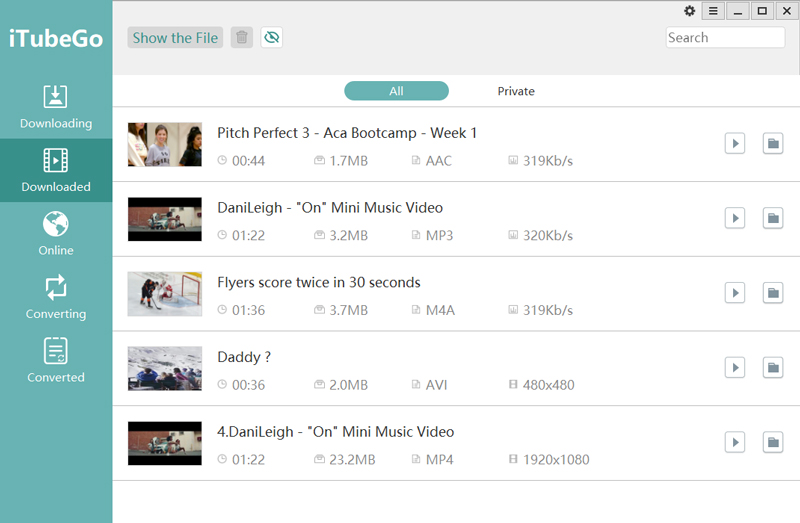Click the AVI format label

pyautogui.click(x=436, y=385)
